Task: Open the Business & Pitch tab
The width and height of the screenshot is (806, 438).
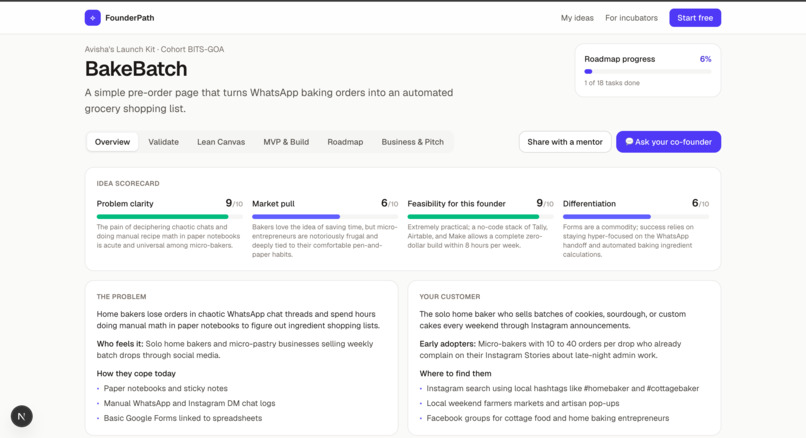Action: 413,142
